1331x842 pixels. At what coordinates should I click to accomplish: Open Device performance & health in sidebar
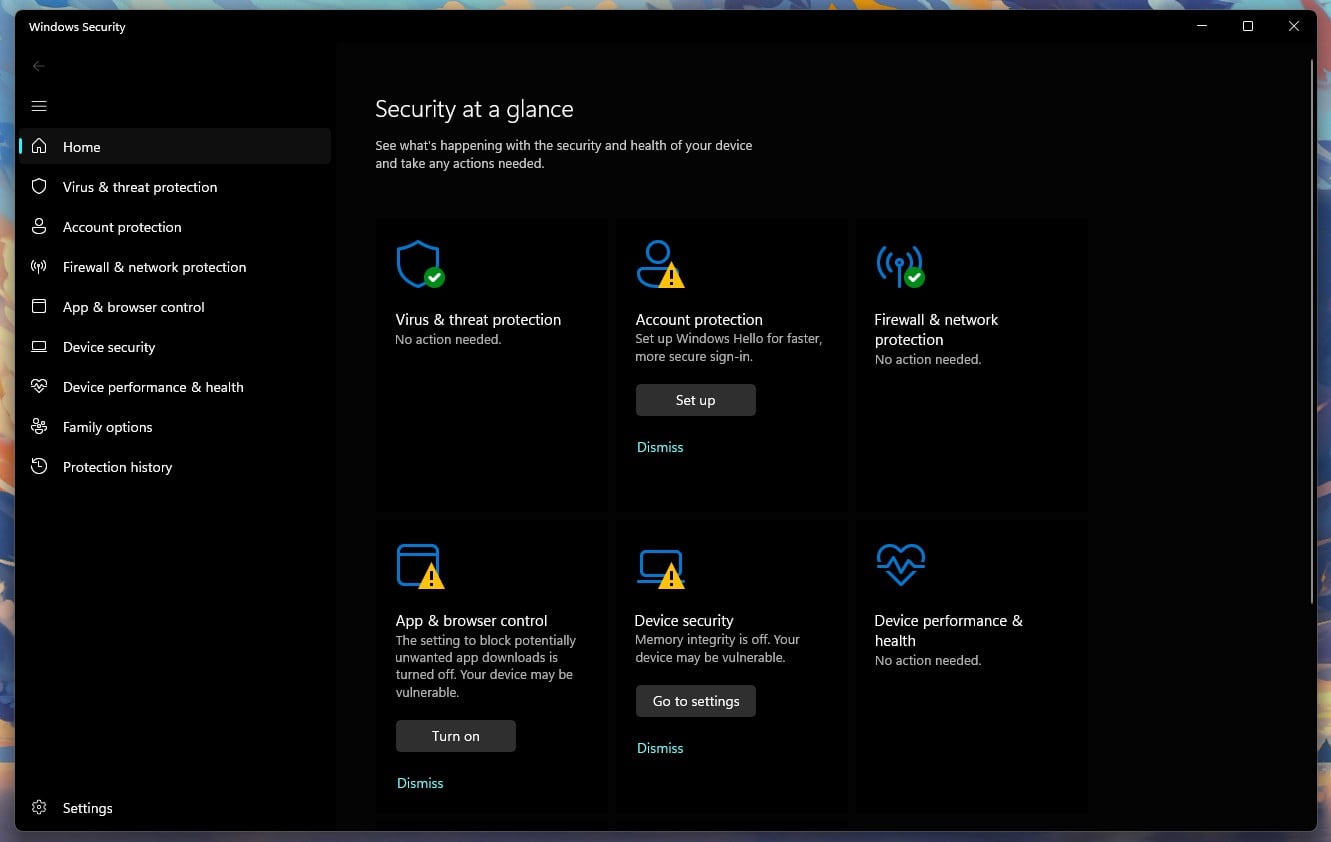175,386
